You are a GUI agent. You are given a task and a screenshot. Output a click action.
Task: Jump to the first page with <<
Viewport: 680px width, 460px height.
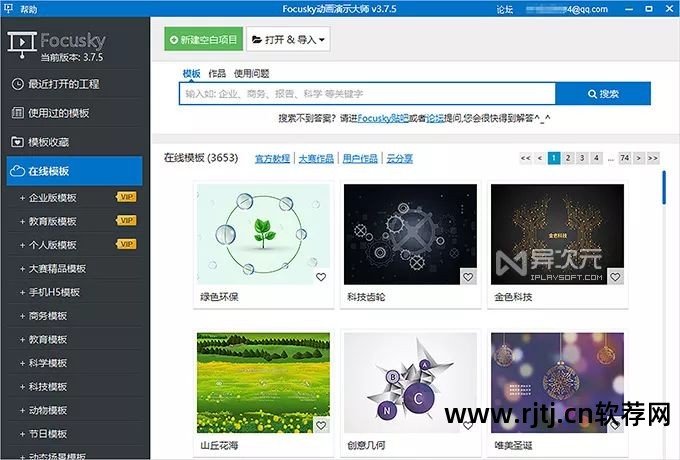pyautogui.click(x=526, y=158)
